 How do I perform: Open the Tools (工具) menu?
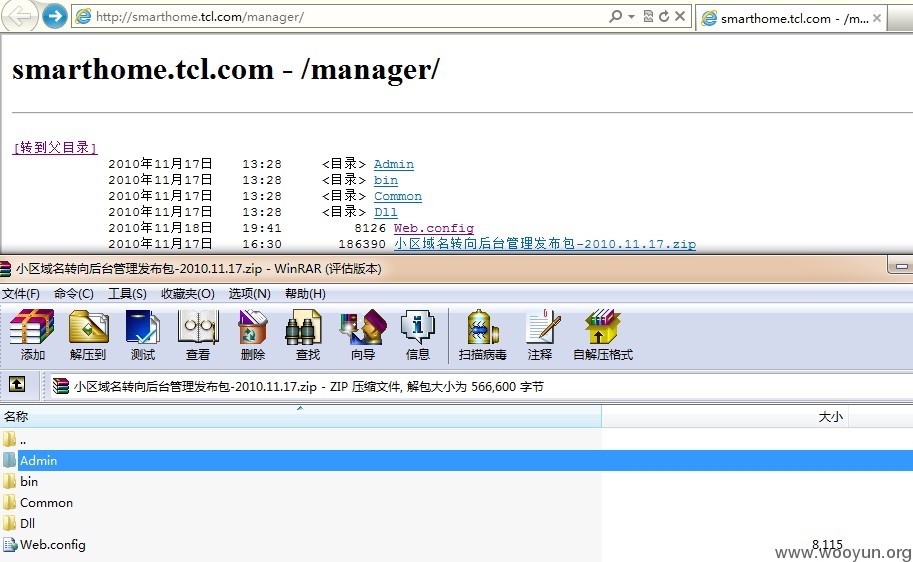127,294
